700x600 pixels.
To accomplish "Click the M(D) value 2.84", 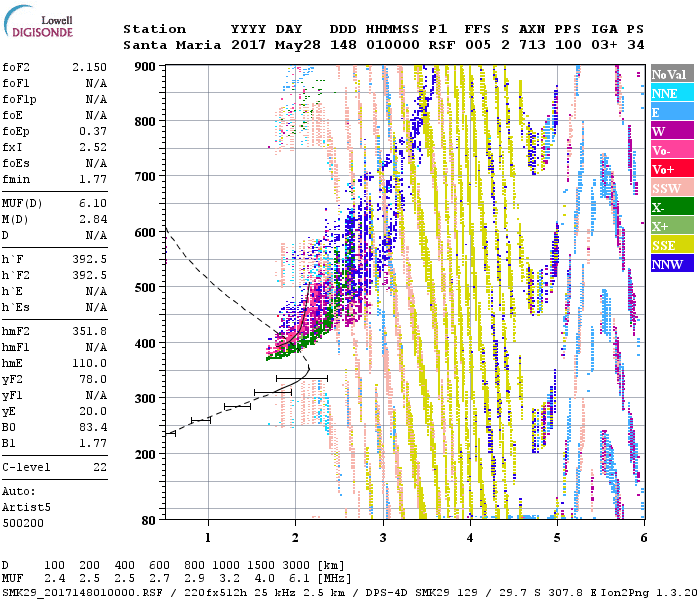I will click(x=93, y=220).
